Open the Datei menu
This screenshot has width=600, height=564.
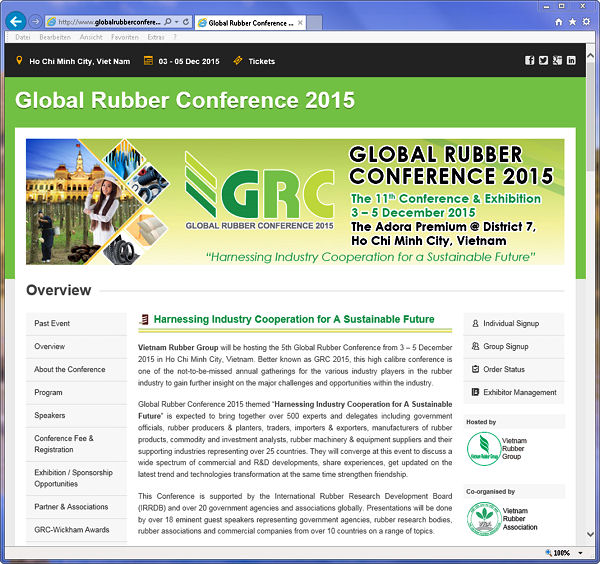point(23,37)
